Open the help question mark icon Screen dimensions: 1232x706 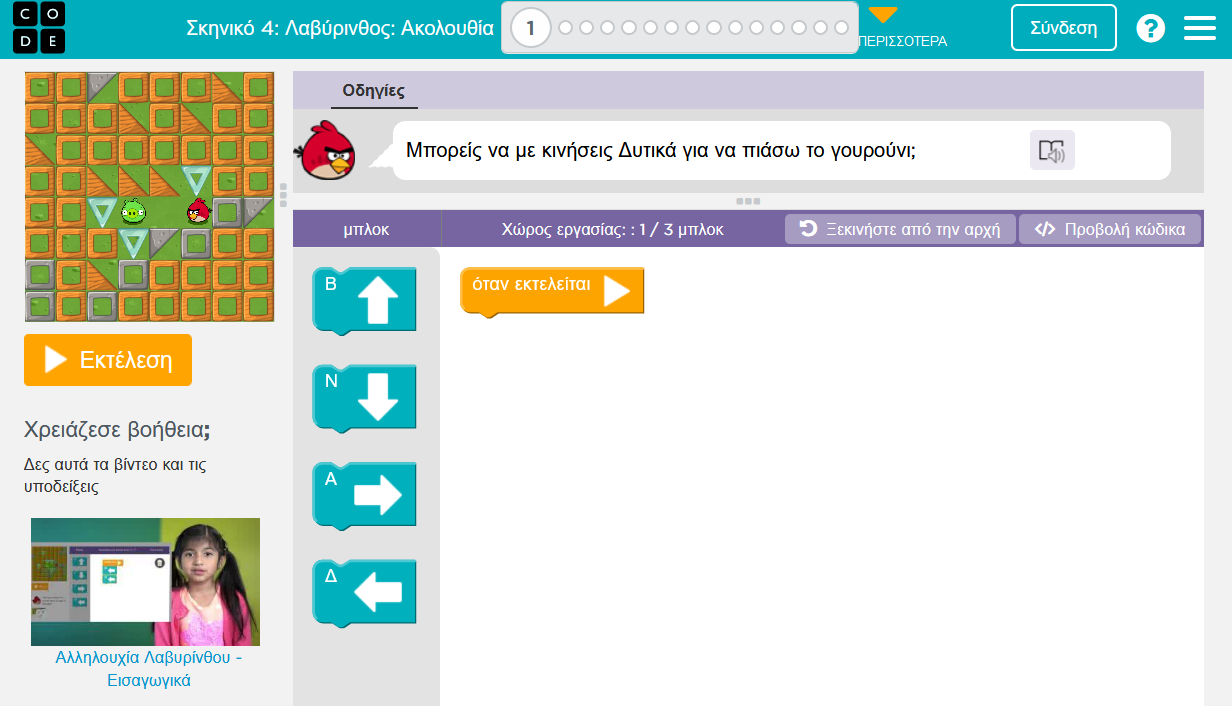click(1150, 28)
